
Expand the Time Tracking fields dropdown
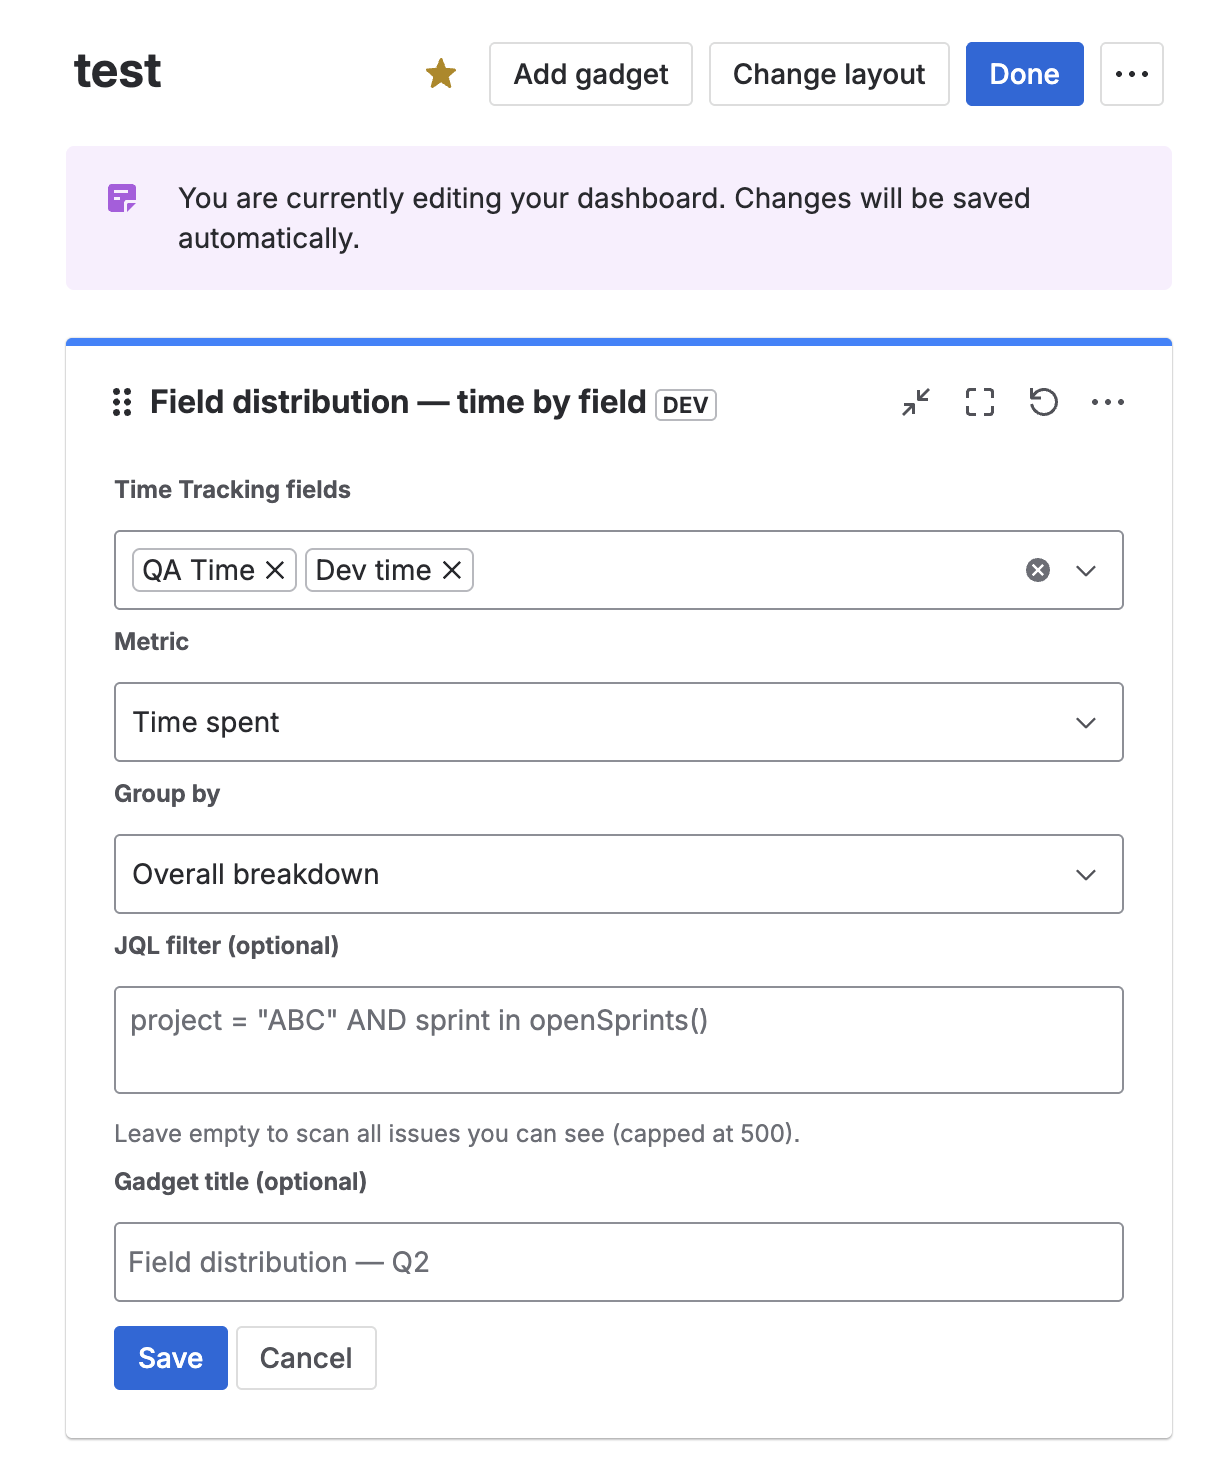[x=1086, y=570]
